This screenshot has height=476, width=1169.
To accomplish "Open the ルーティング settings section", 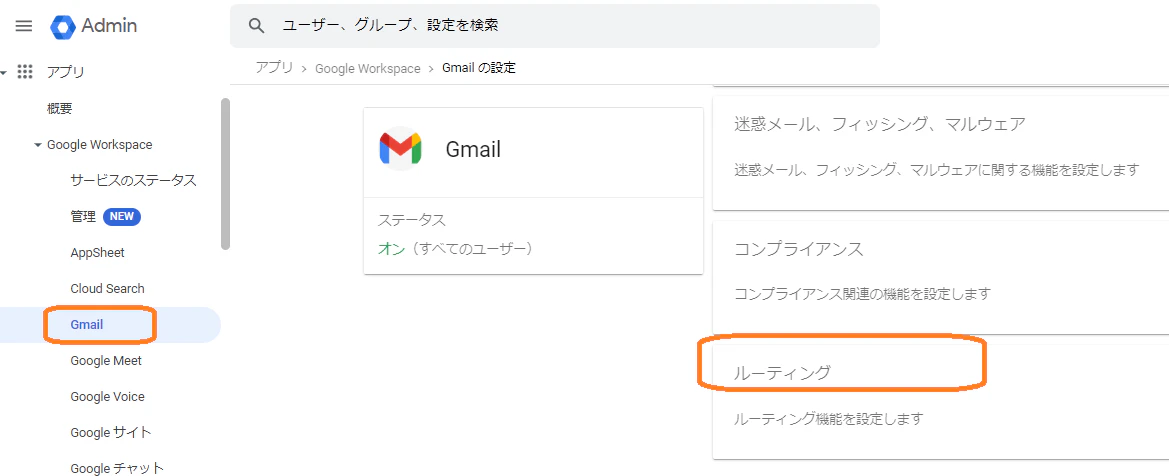I will [x=941, y=396].
